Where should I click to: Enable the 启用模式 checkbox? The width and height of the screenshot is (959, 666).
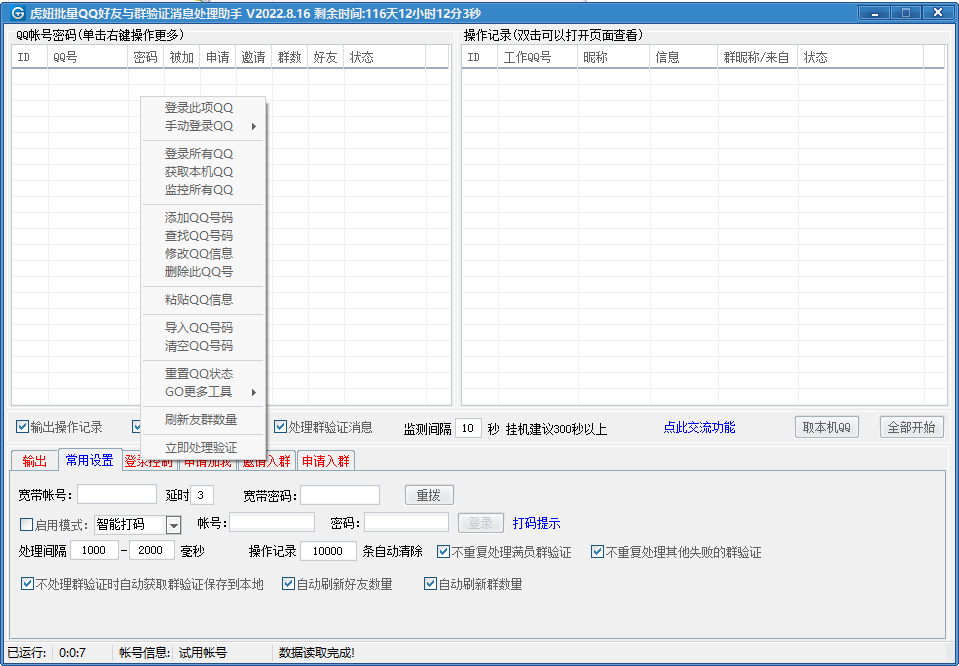[x=26, y=524]
